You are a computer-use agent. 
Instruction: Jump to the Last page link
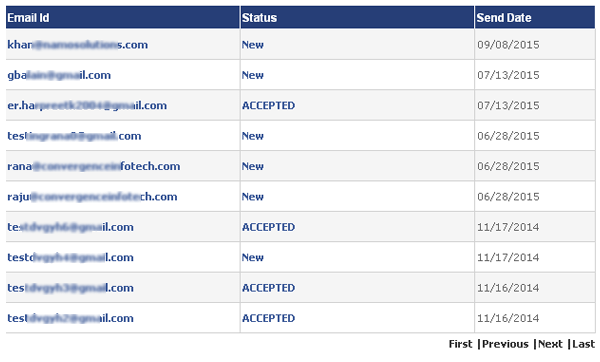584,344
